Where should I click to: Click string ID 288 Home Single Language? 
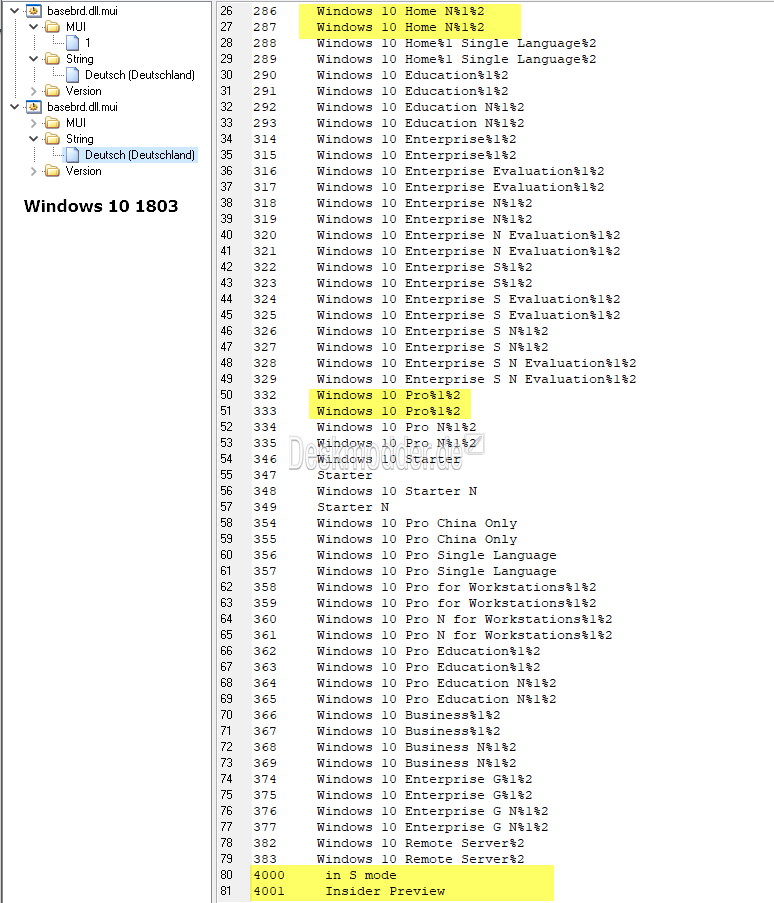456,43
